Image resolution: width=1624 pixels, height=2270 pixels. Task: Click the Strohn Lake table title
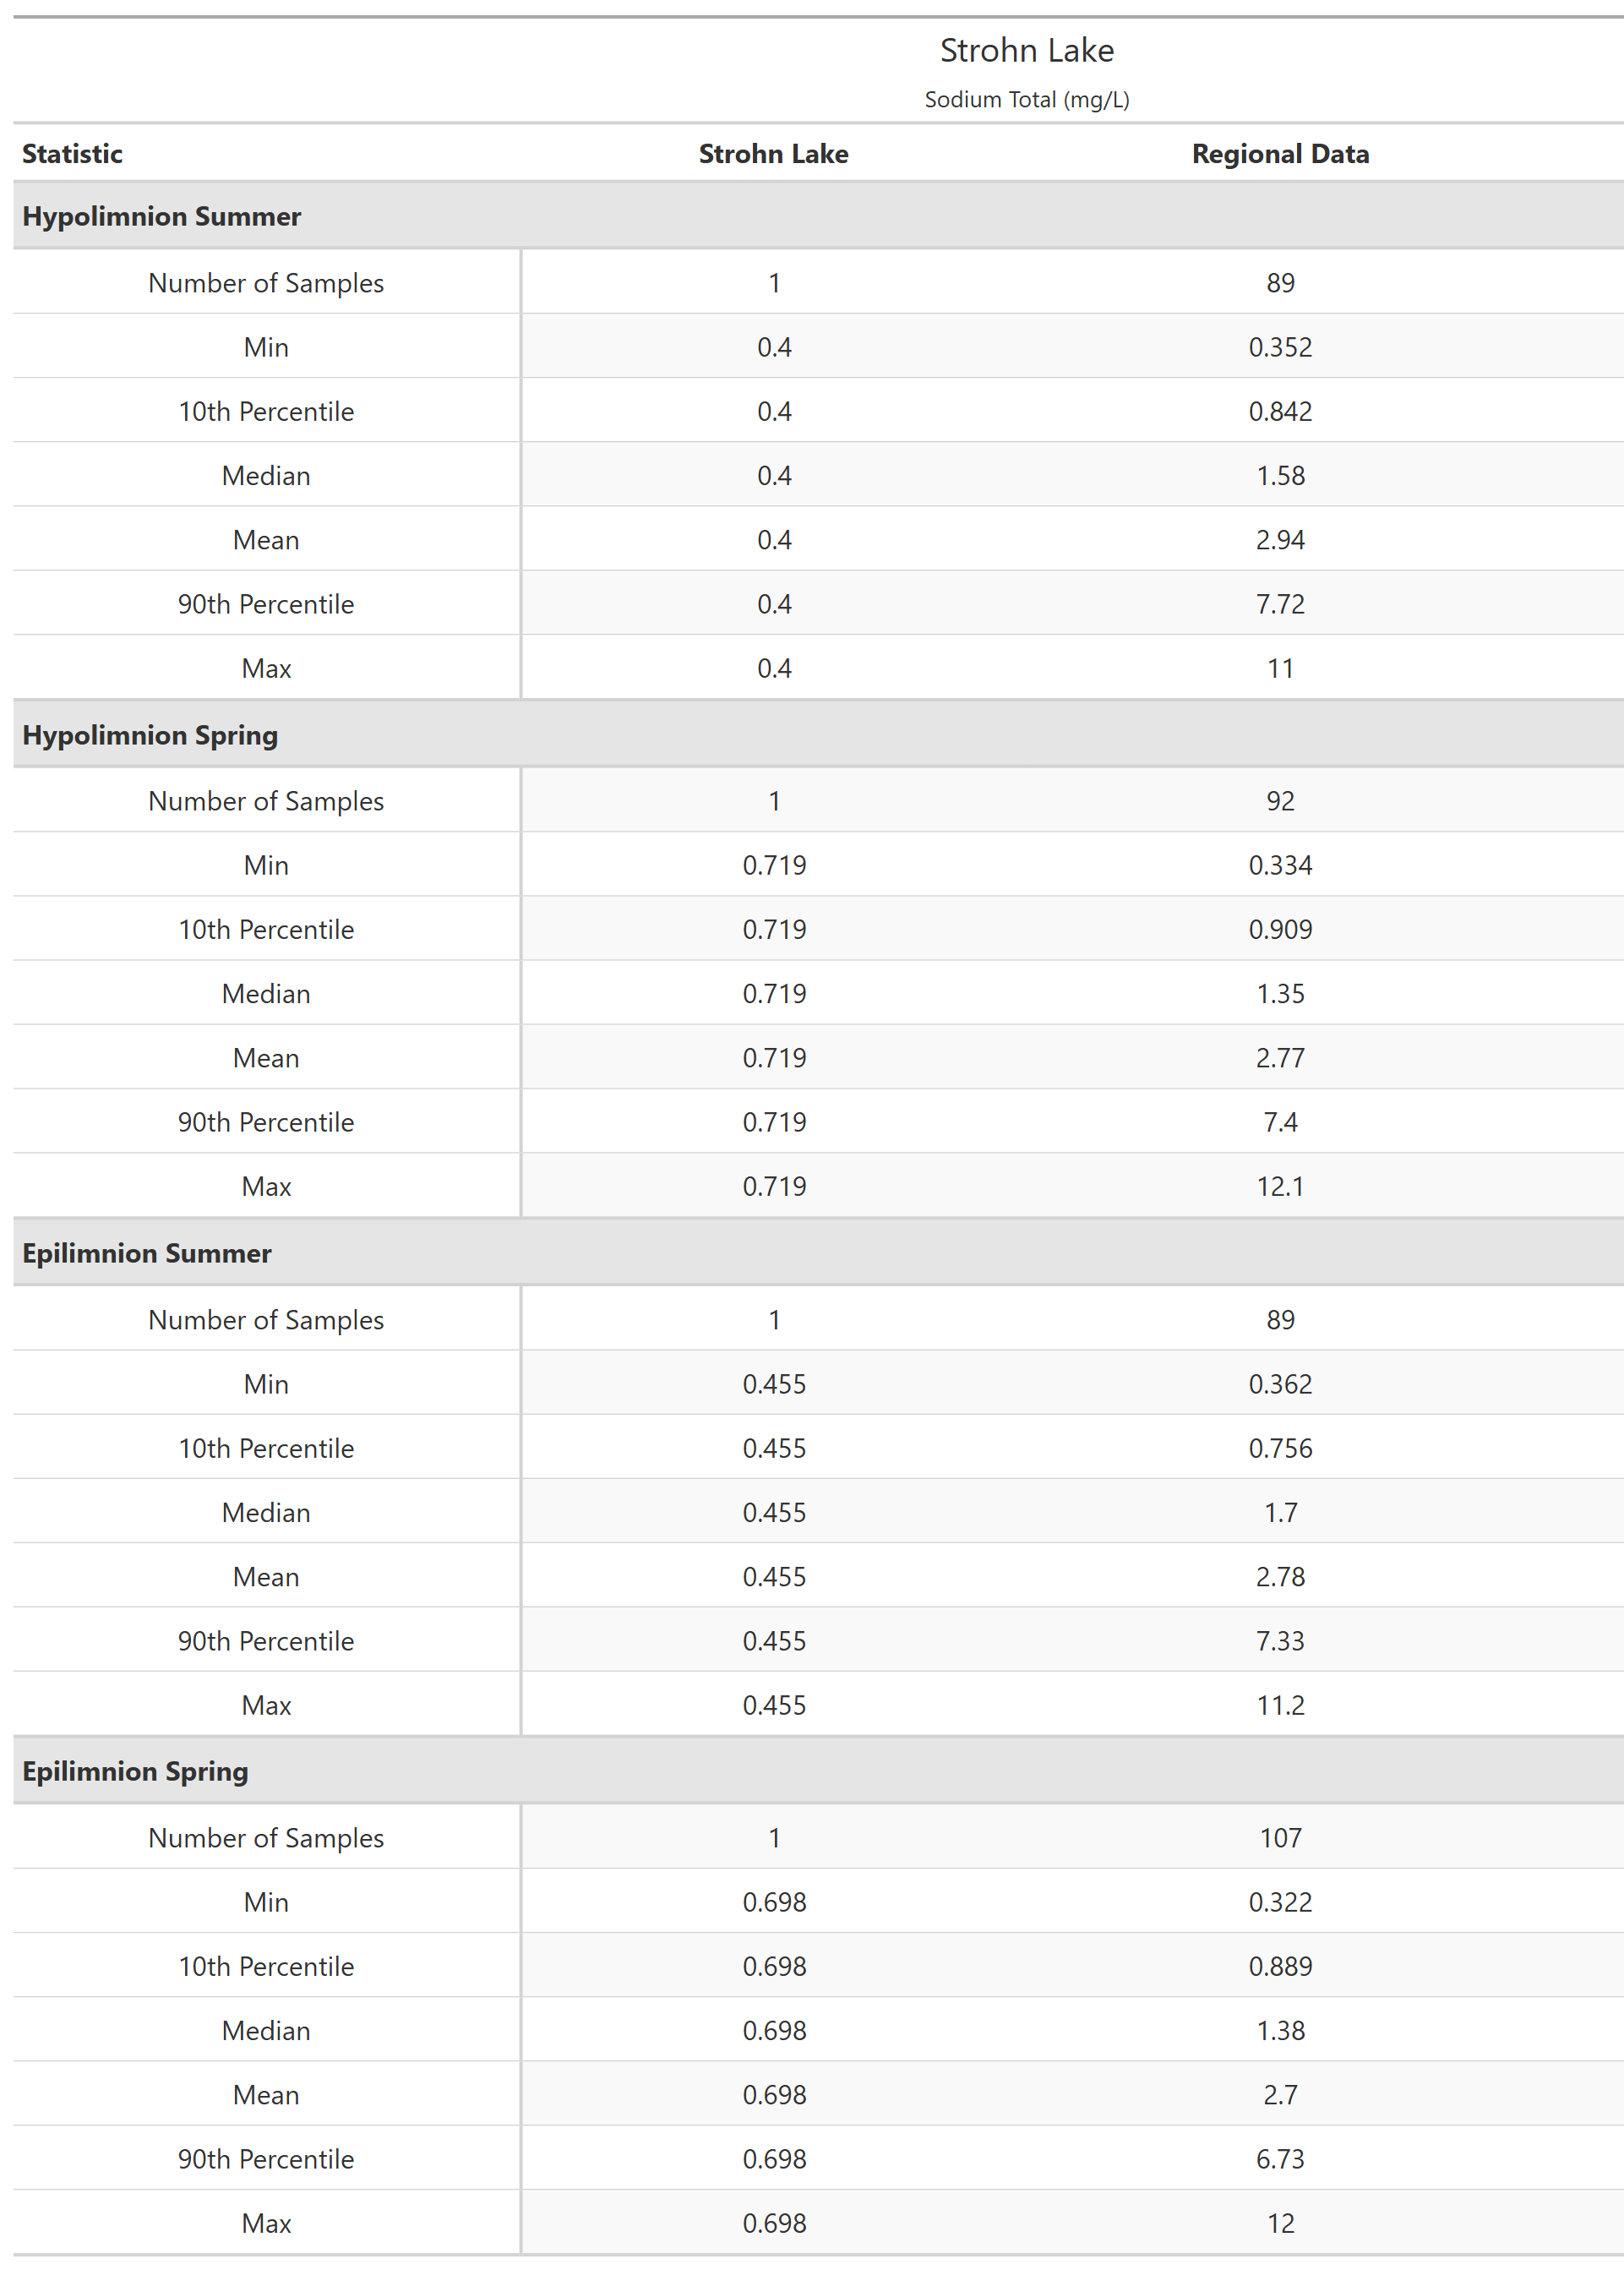pyautogui.click(x=1026, y=50)
